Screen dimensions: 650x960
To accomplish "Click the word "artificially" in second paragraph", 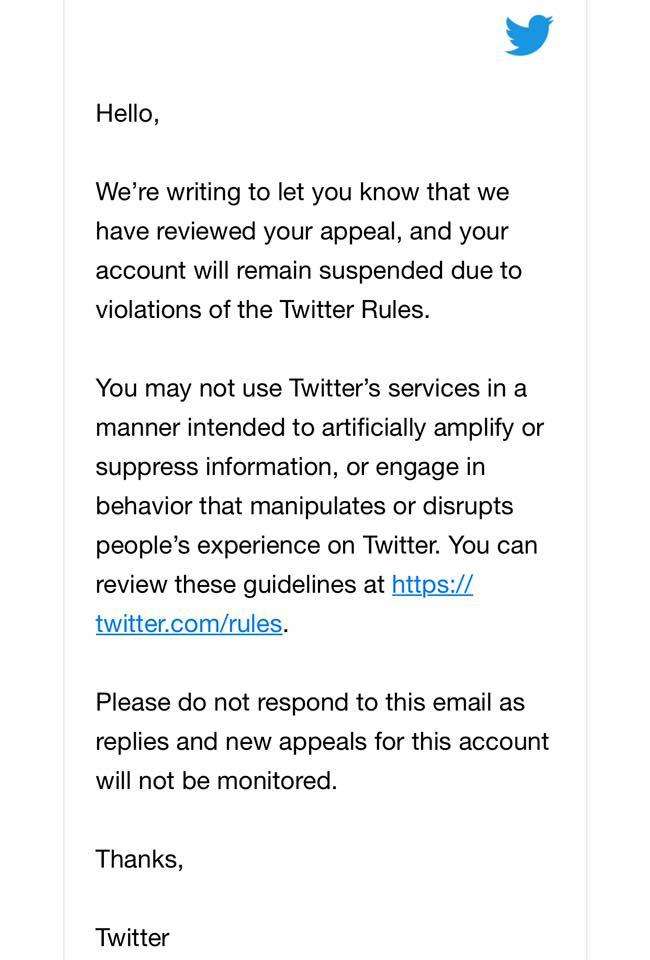I will 374,428.
